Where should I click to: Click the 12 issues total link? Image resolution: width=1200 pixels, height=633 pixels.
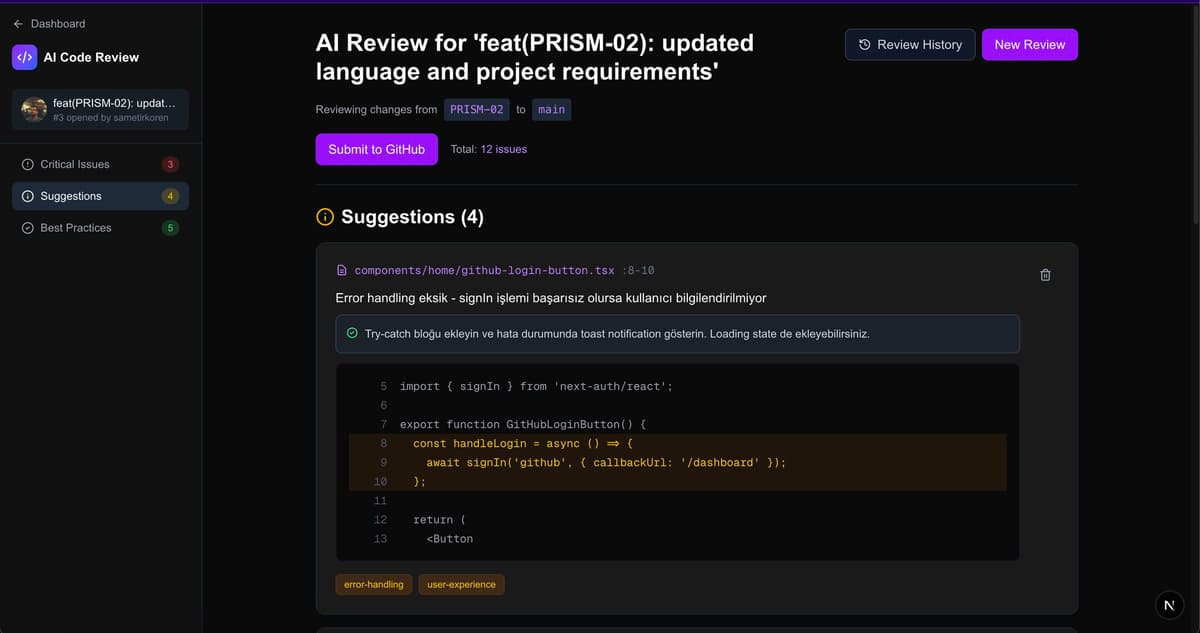tap(507, 148)
